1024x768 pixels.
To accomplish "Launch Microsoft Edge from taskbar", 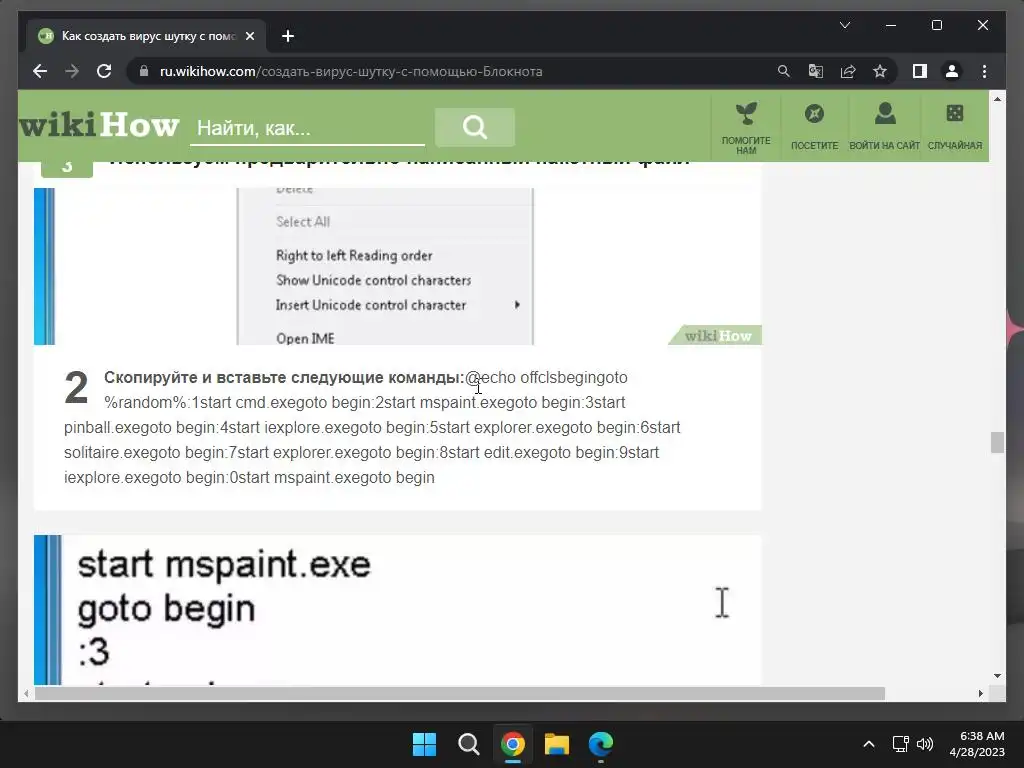I will [x=601, y=744].
